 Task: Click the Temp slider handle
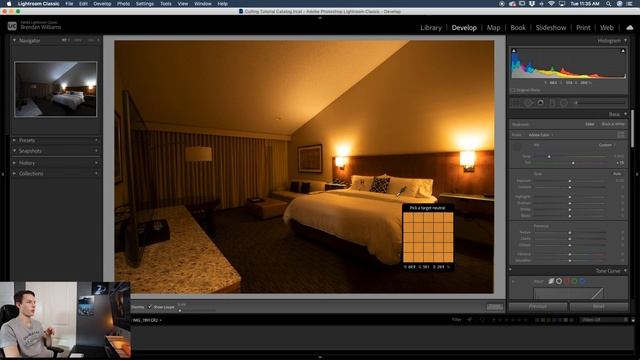coord(549,156)
